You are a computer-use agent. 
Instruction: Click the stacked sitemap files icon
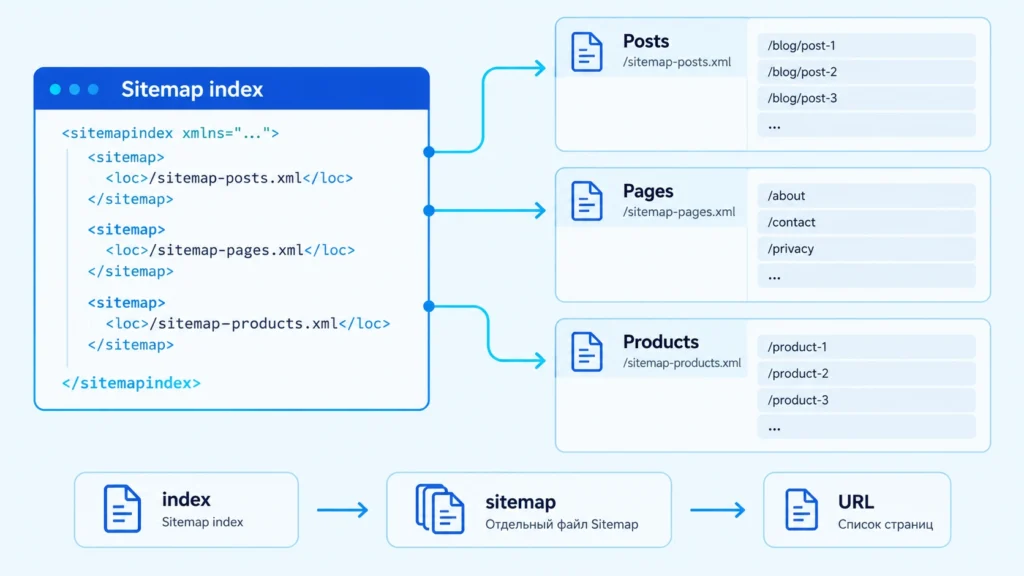(x=440, y=509)
